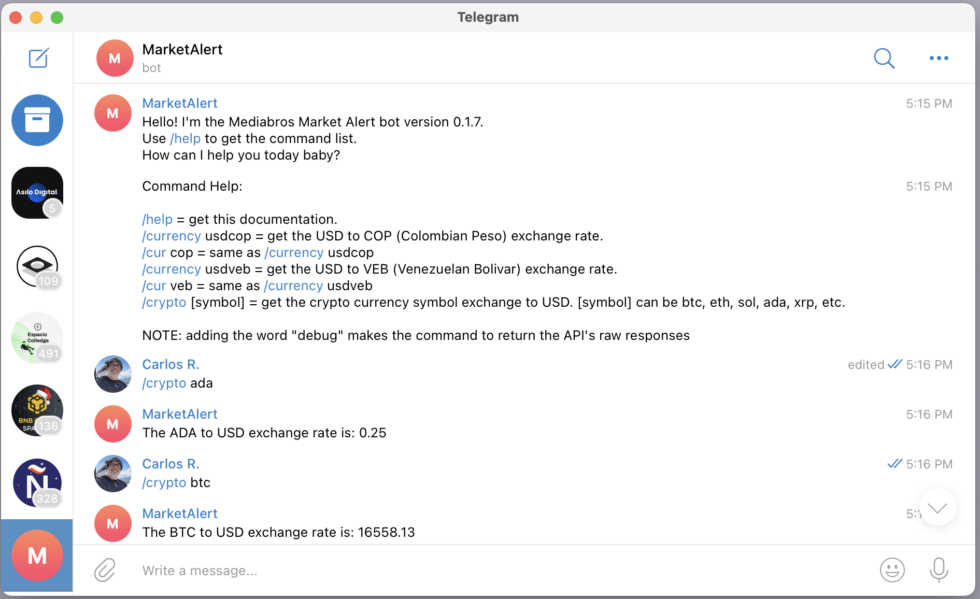Open the three-dots chat options menu
The width and height of the screenshot is (980, 599).
938,58
